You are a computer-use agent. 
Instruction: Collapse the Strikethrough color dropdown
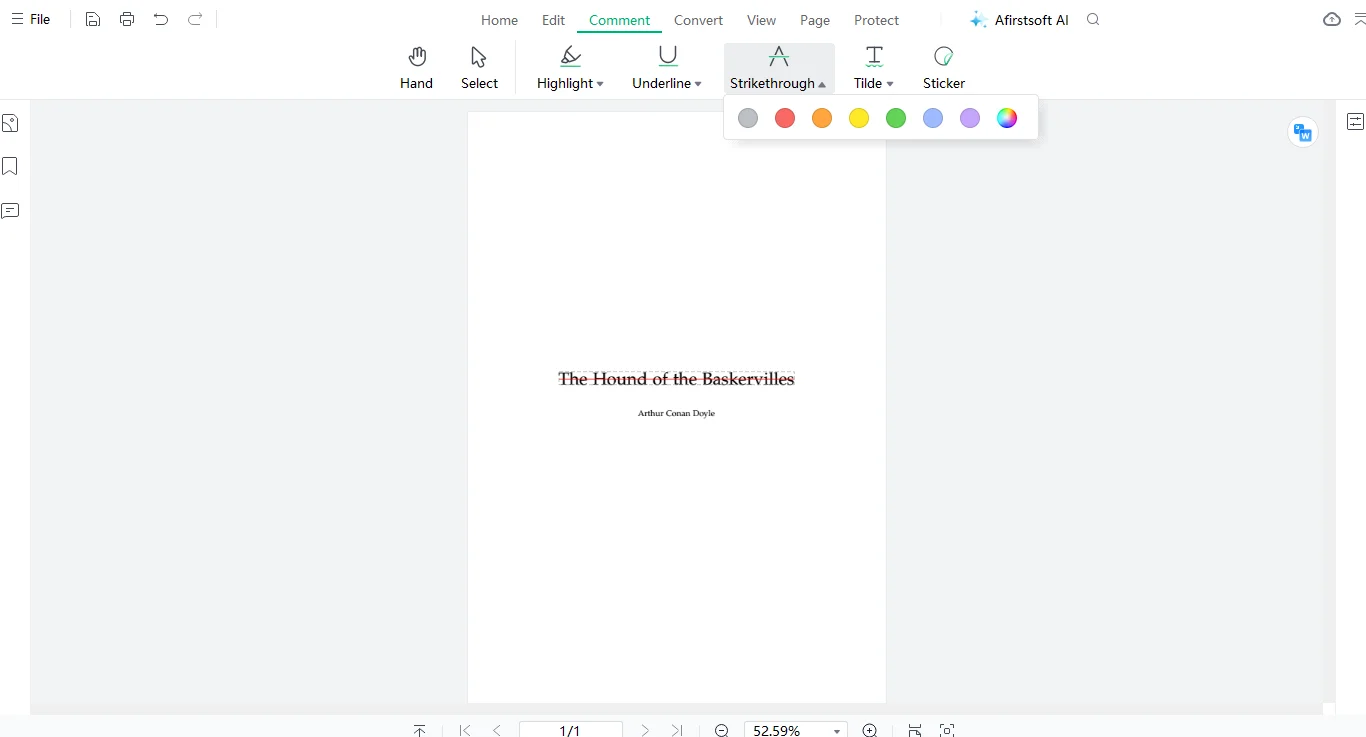coord(822,84)
